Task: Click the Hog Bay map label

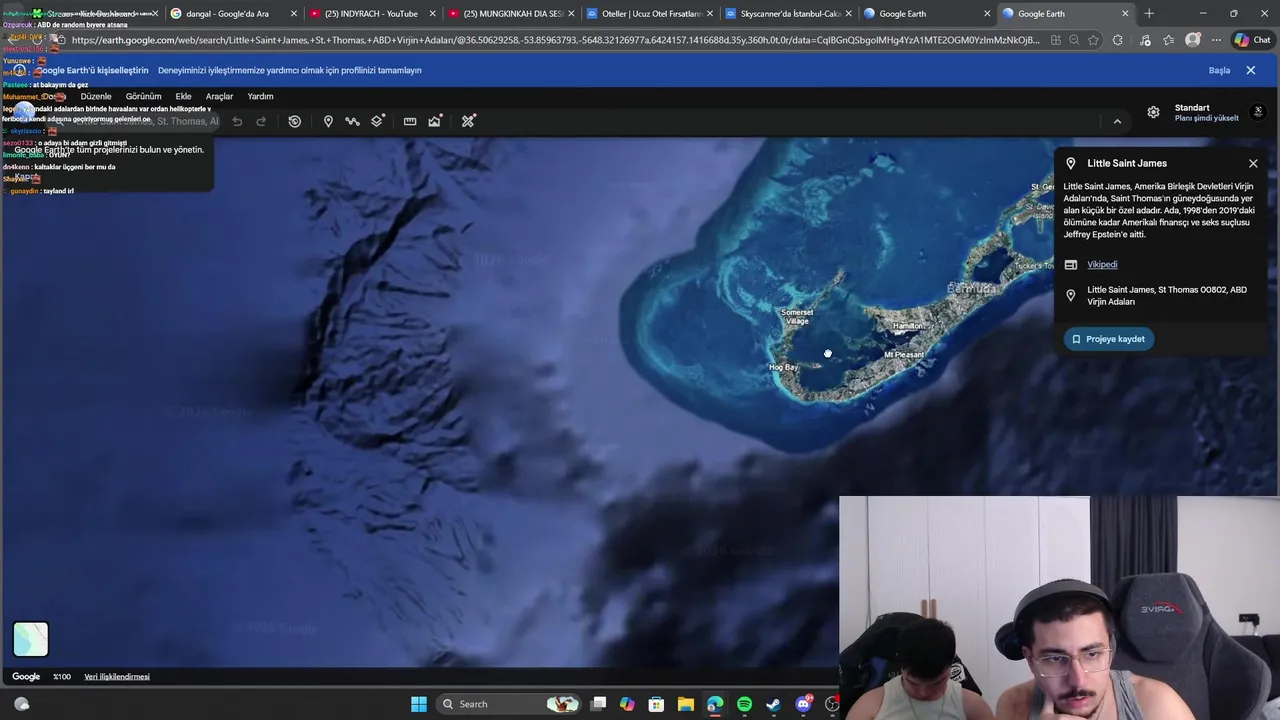Action: point(783,367)
